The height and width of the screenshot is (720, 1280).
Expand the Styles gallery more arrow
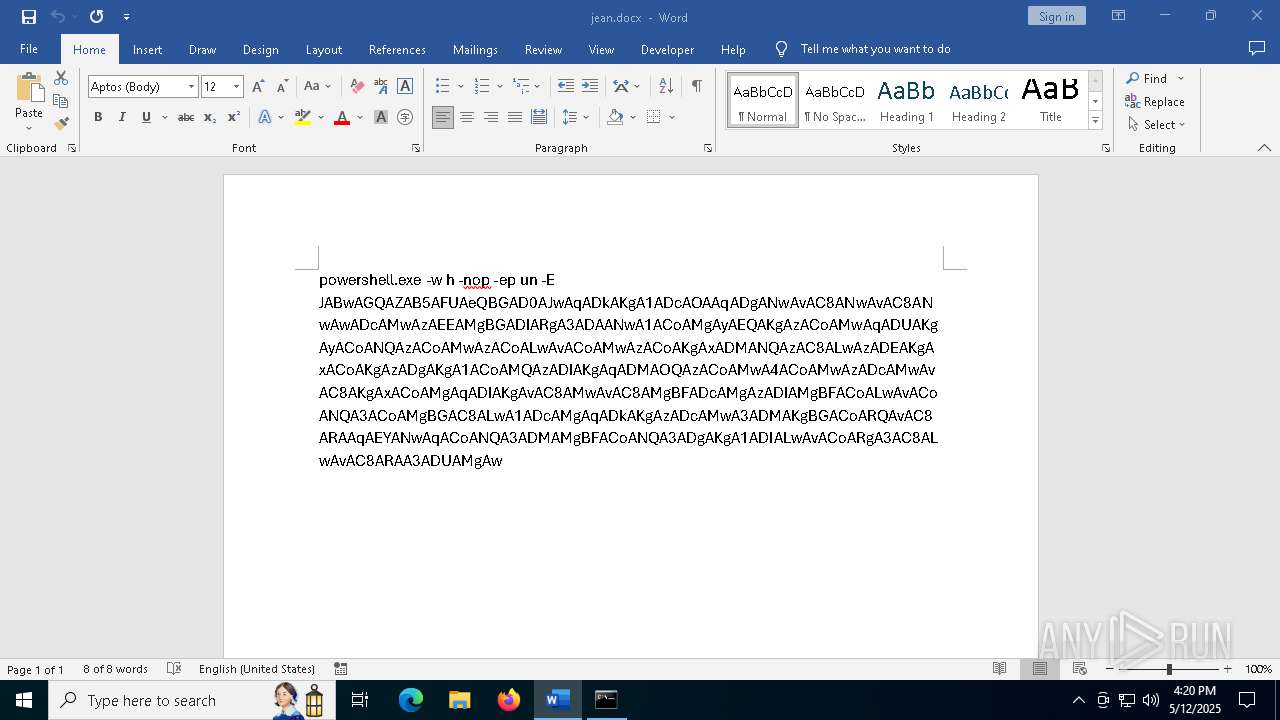pos(1095,121)
